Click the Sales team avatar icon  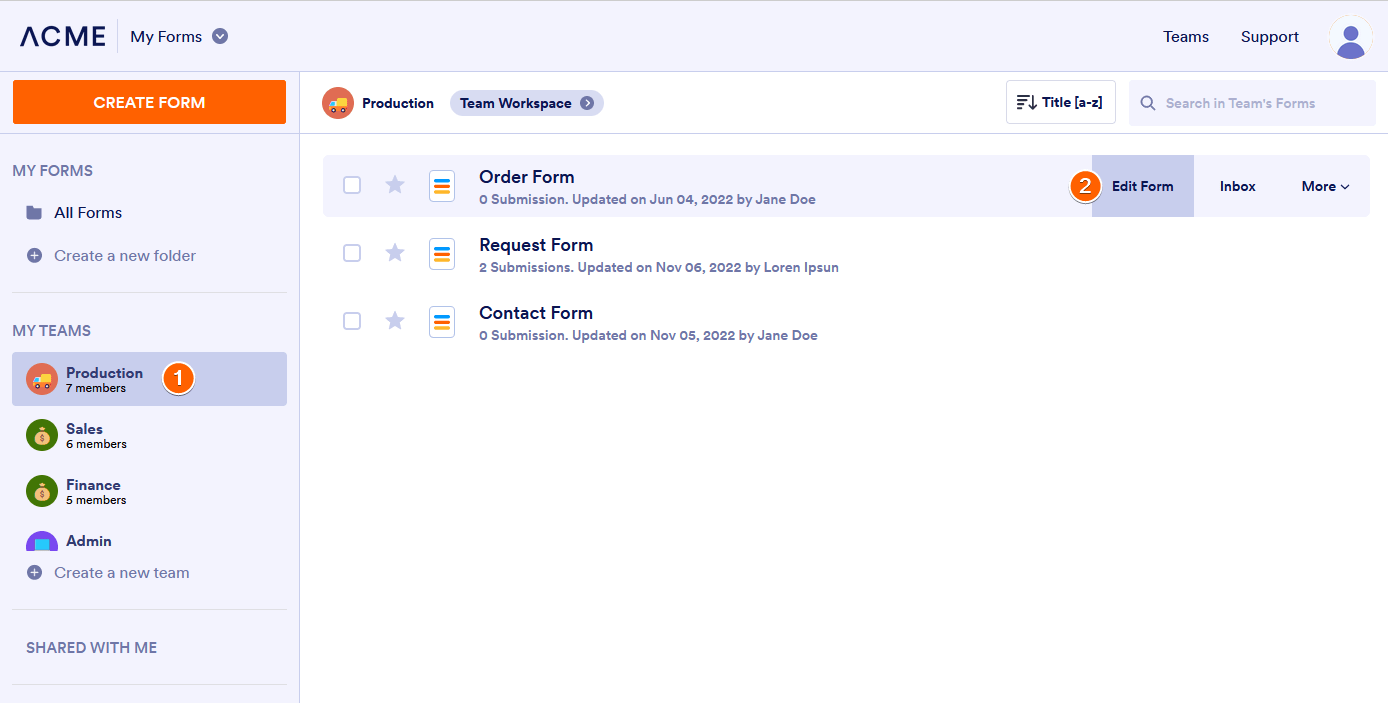coord(42,435)
